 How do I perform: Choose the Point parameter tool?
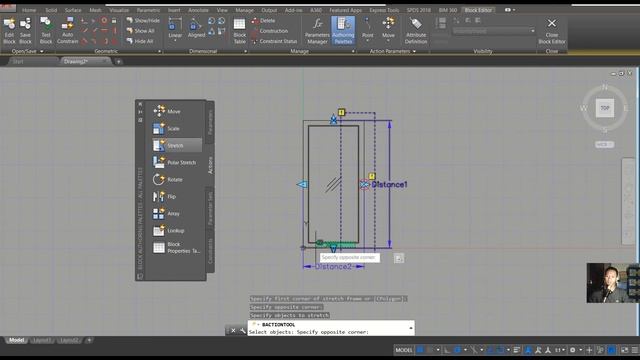(367, 28)
